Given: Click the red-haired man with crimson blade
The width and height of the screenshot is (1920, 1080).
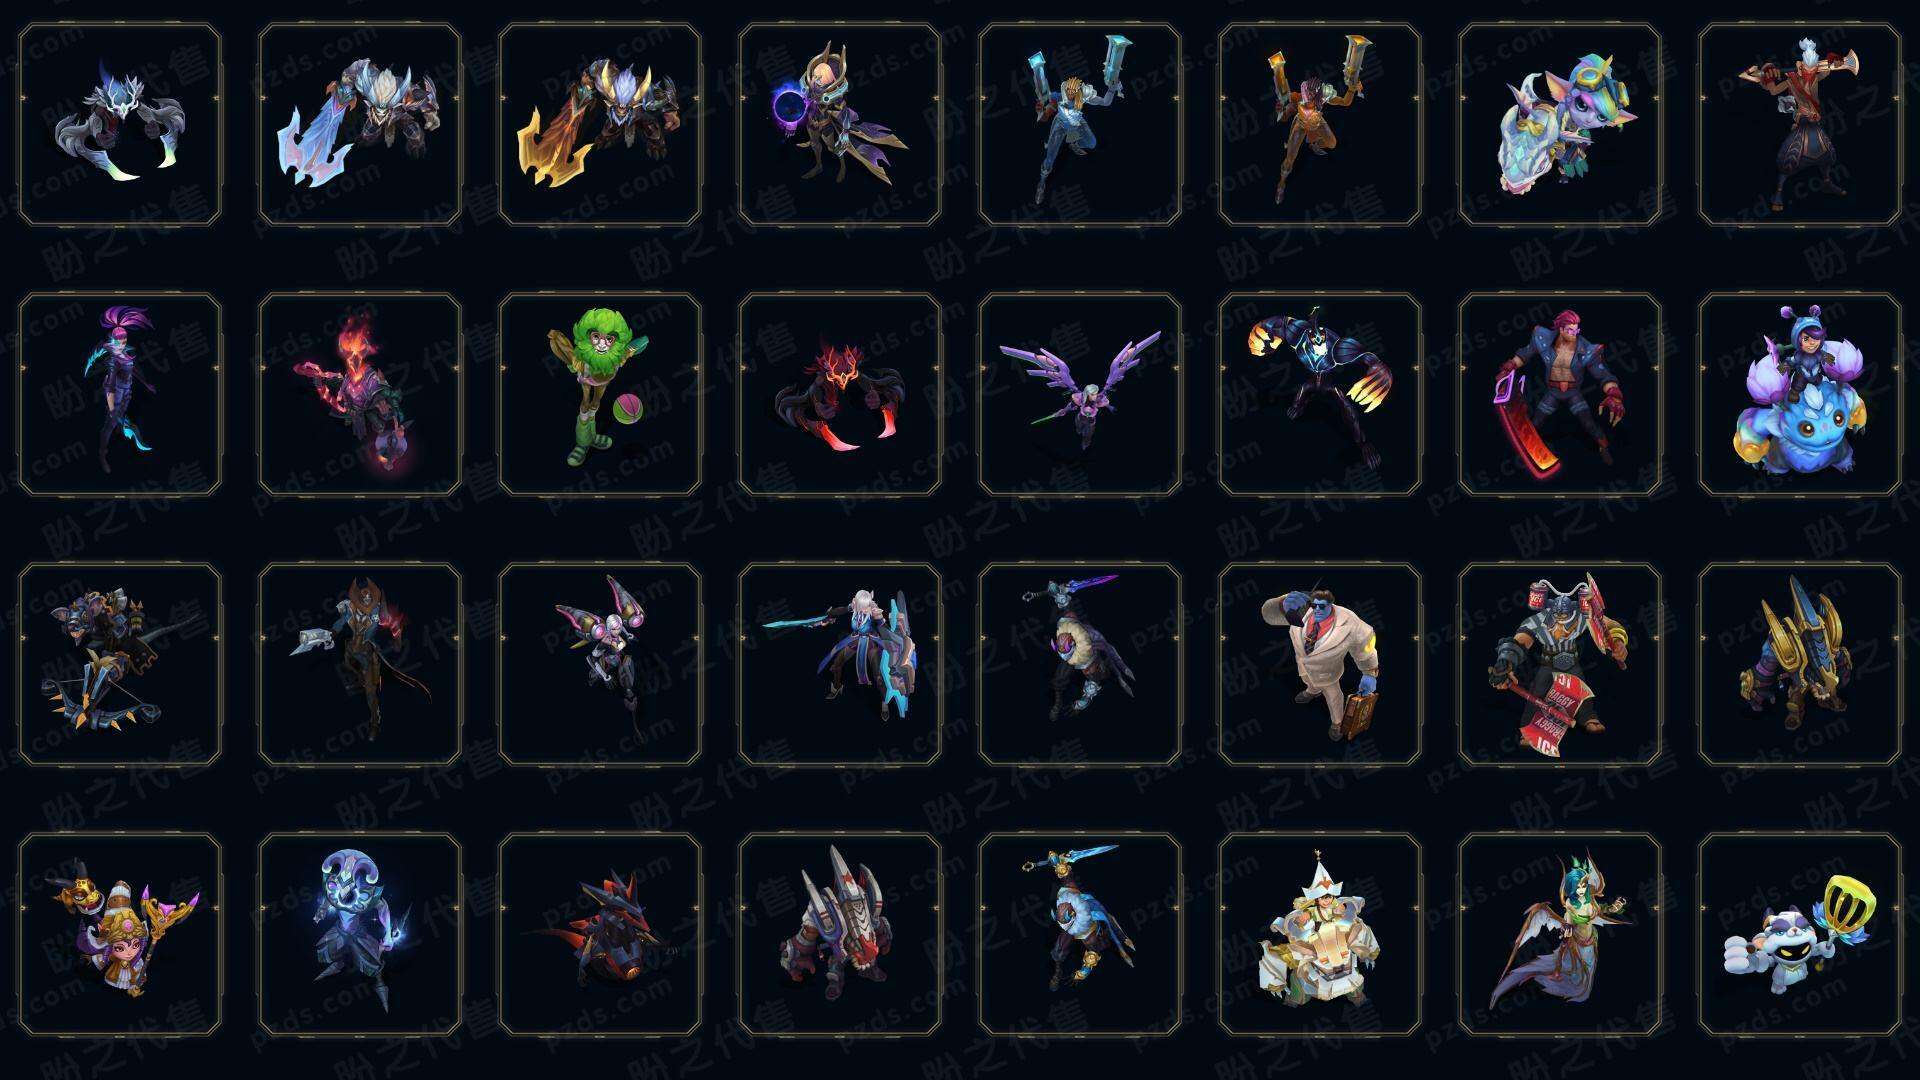Looking at the screenshot, I should pyautogui.click(x=1560, y=394).
